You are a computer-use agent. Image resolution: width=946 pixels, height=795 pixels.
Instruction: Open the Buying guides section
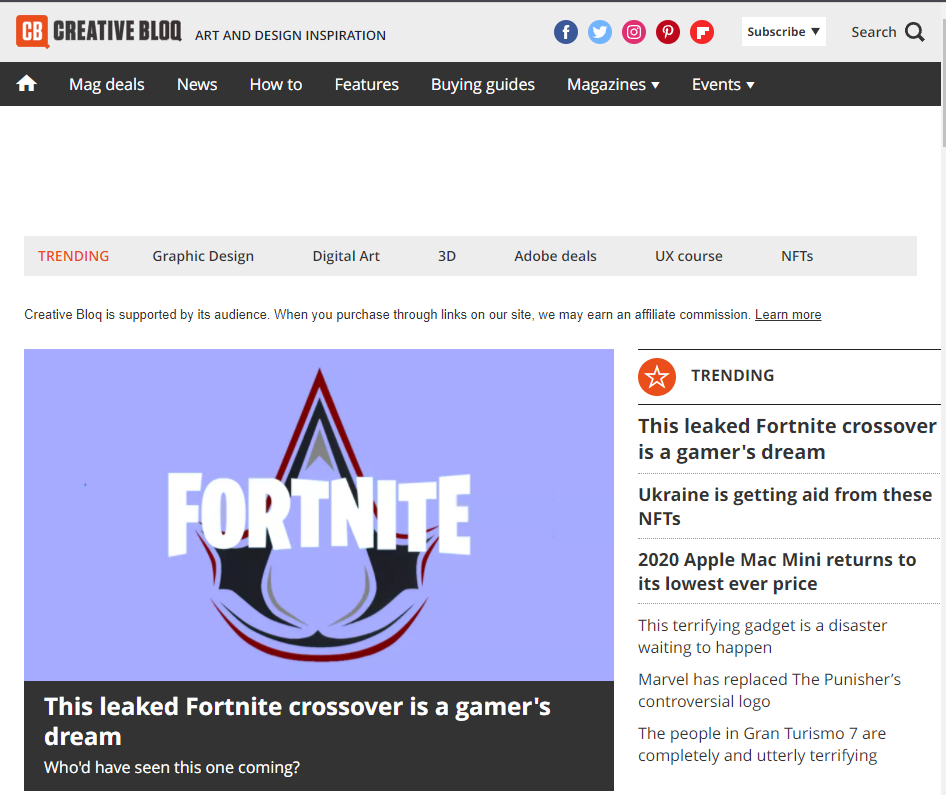[483, 84]
